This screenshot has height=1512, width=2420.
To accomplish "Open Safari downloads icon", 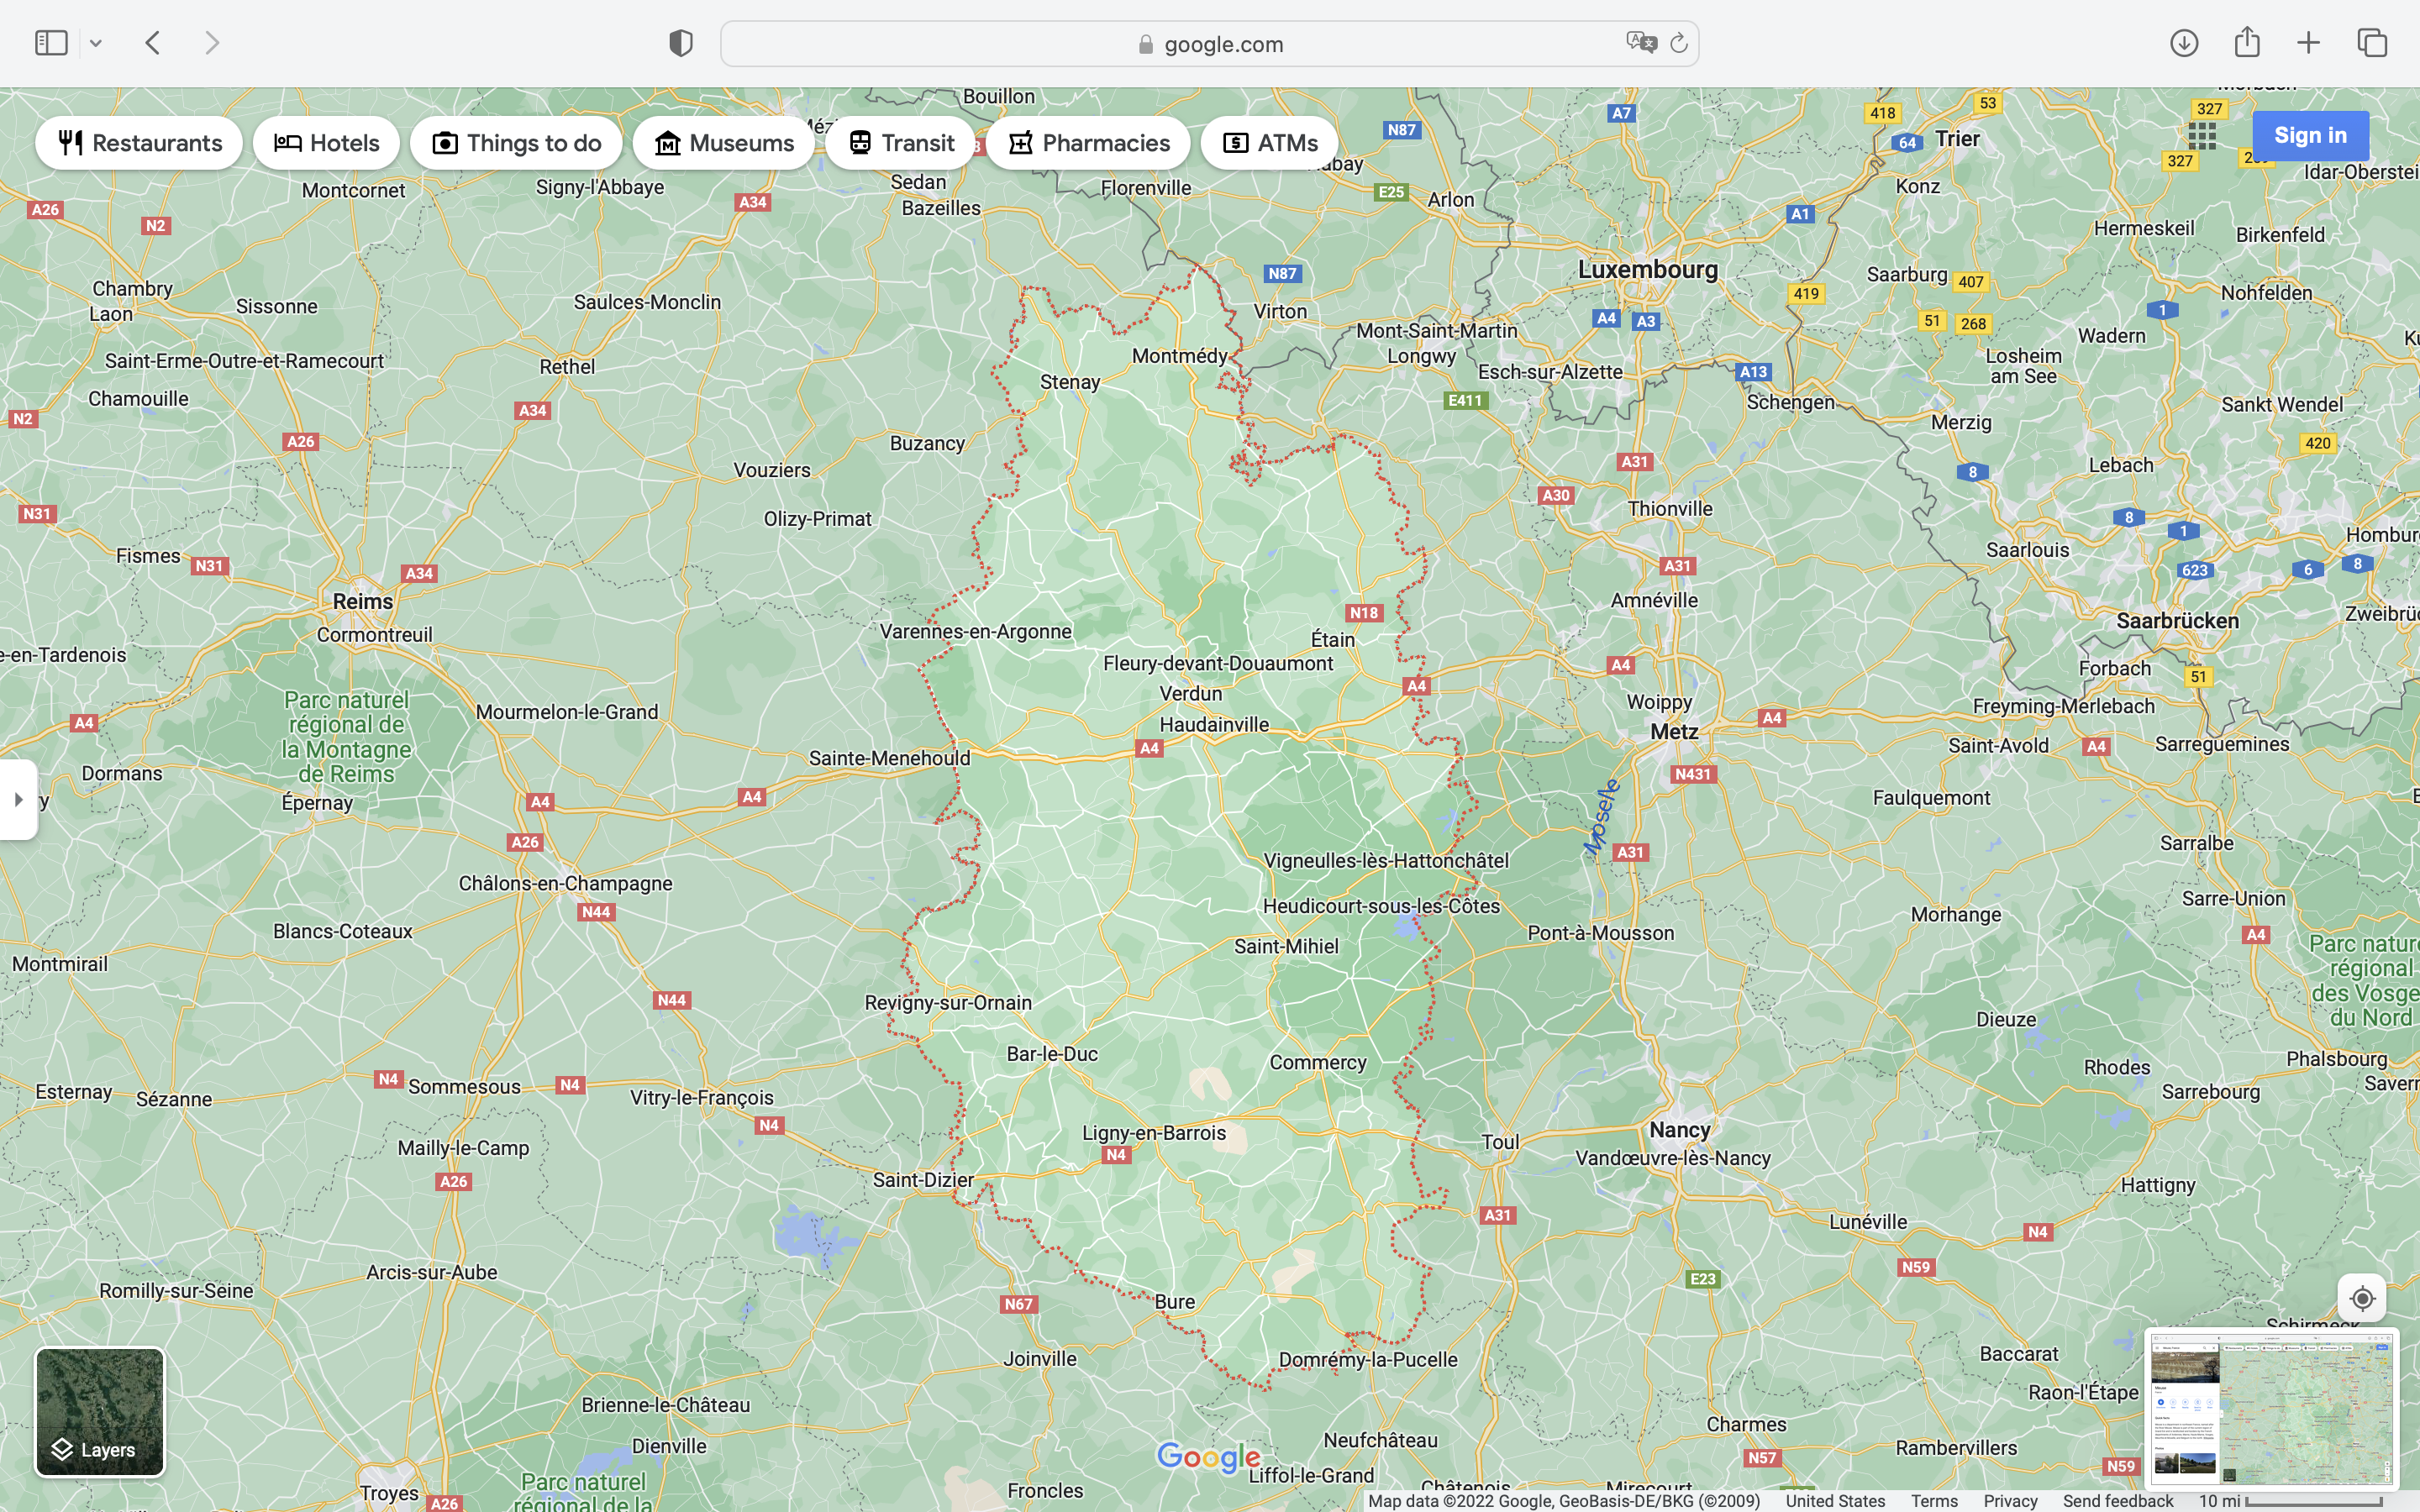I will 2183,43.
